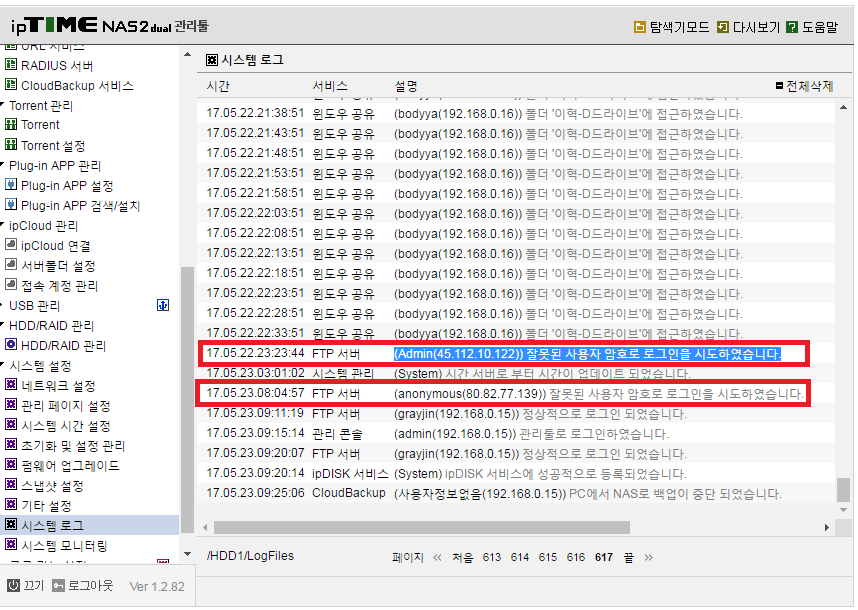The height and width of the screenshot is (610, 858).
Task: Click the log list vertical scrollbar thumb
Action: (843, 490)
